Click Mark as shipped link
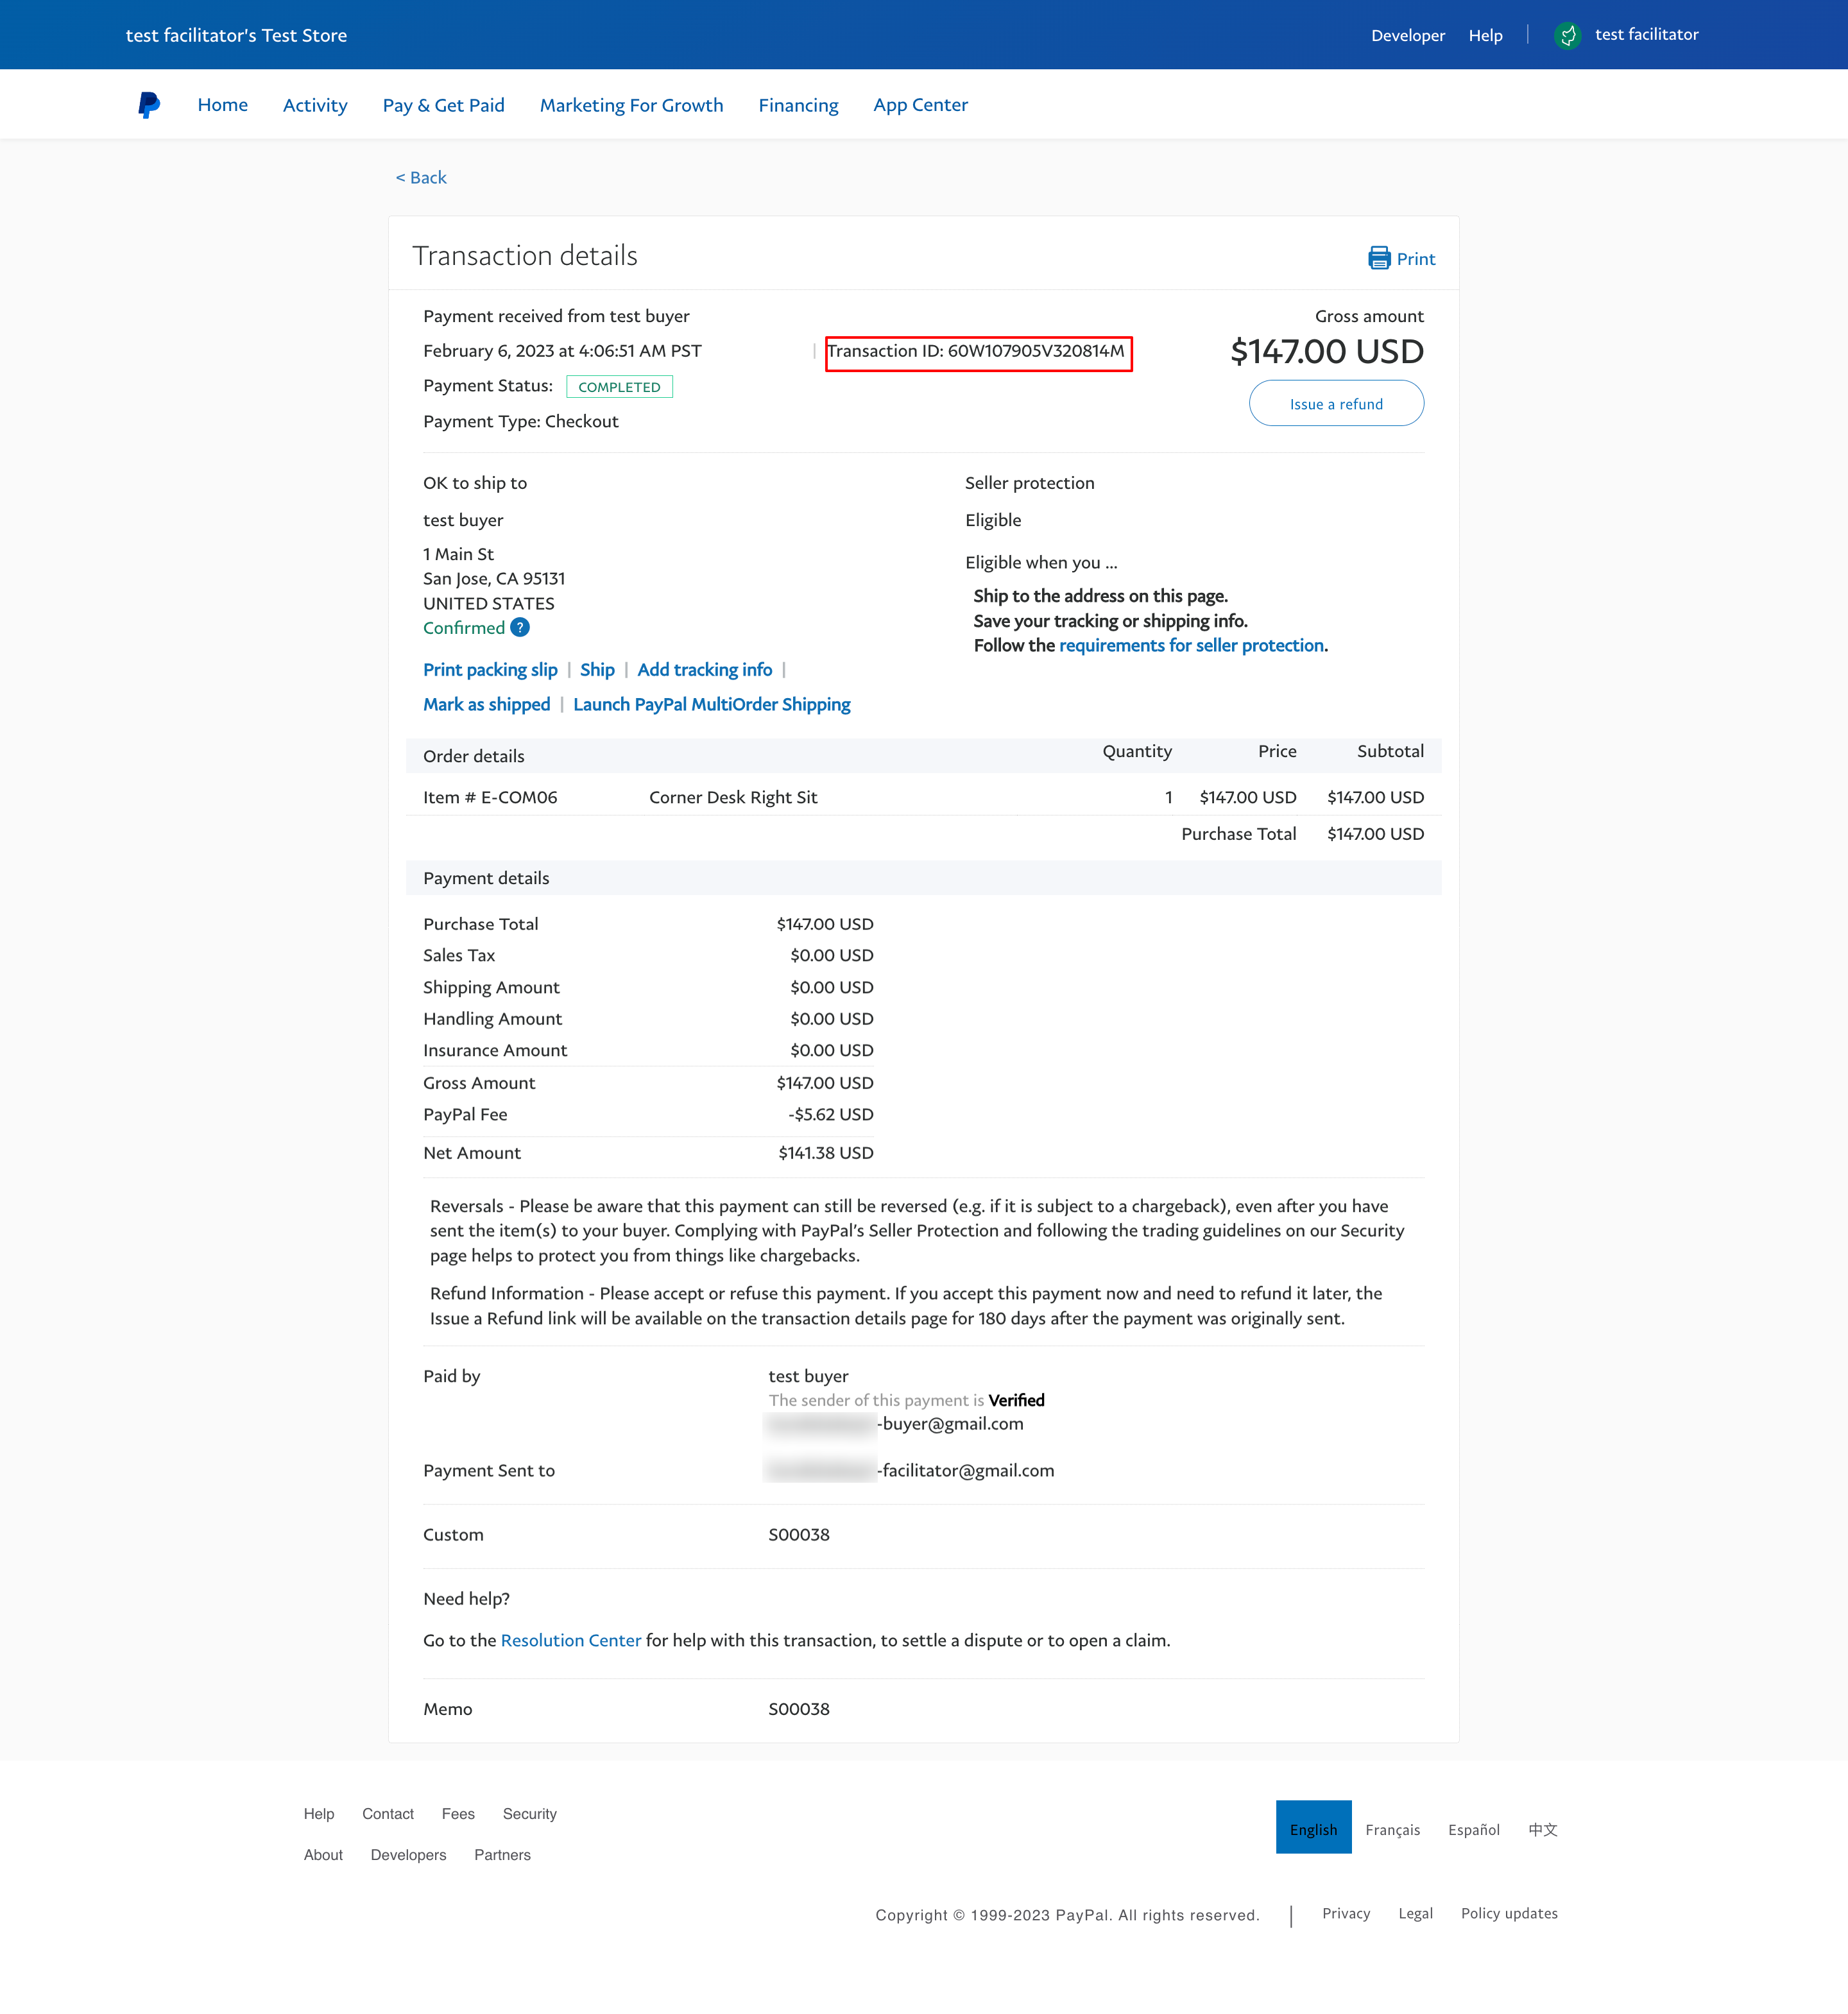The height and width of the screenshot is (2014, 1848). click(x=486, y=704)
